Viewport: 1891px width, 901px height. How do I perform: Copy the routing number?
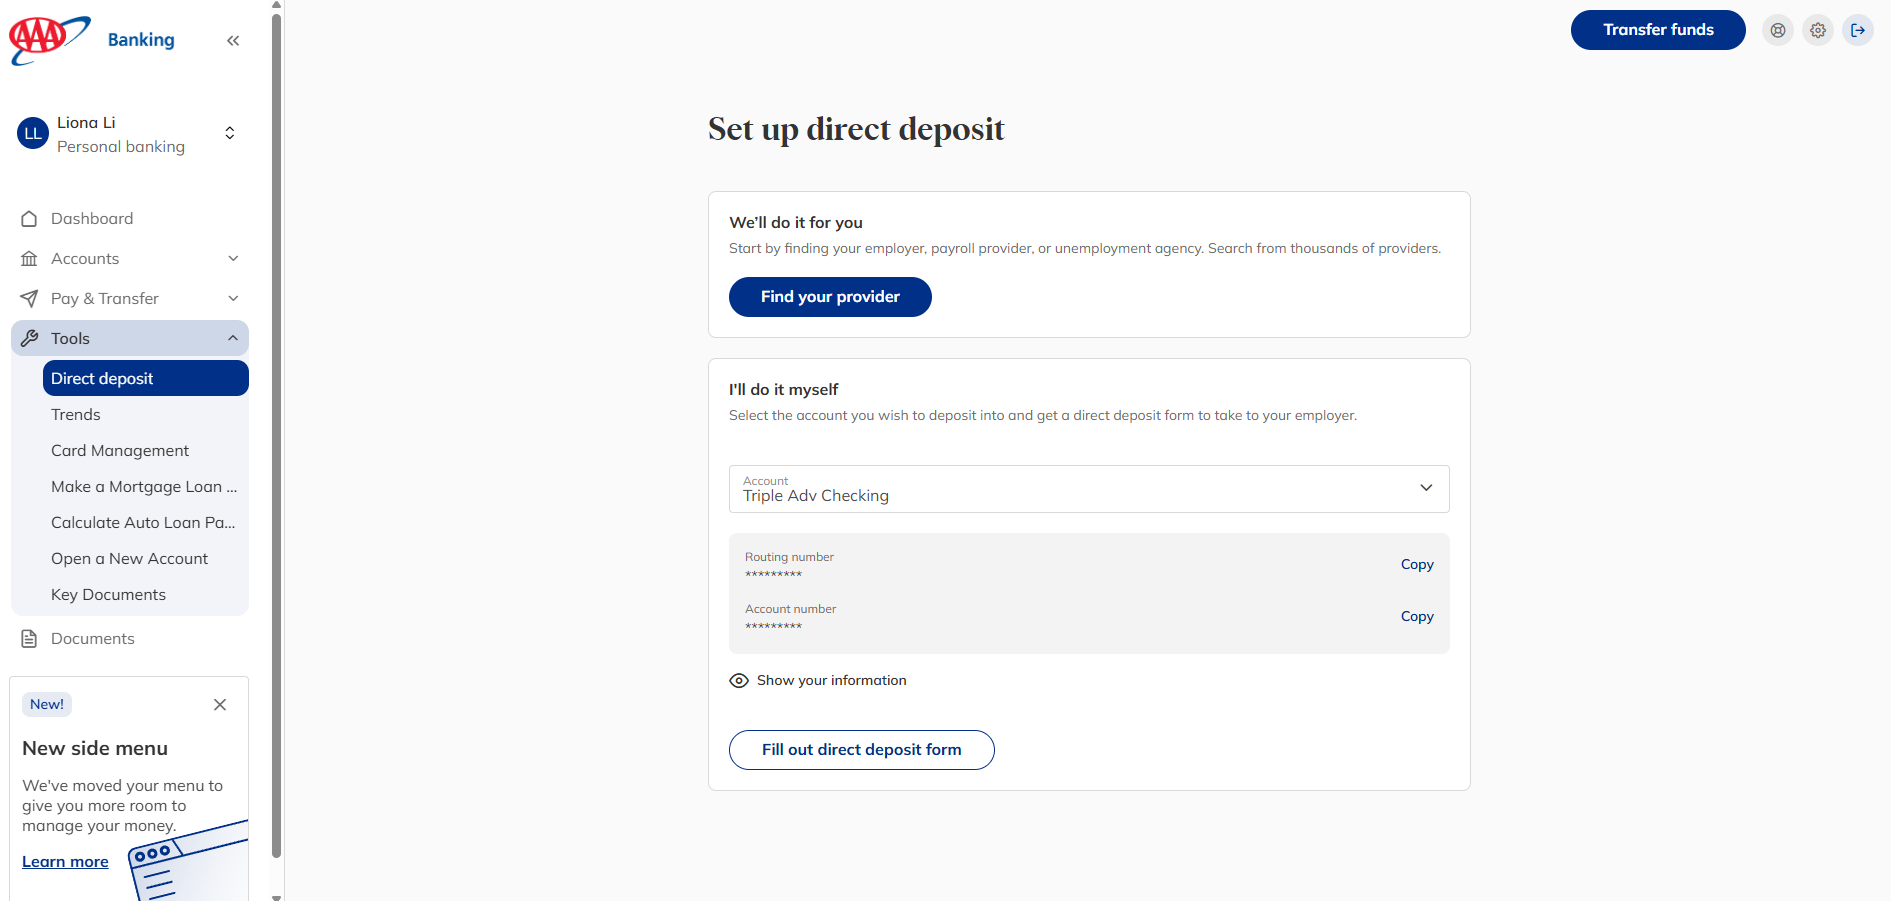[1417, 565]
